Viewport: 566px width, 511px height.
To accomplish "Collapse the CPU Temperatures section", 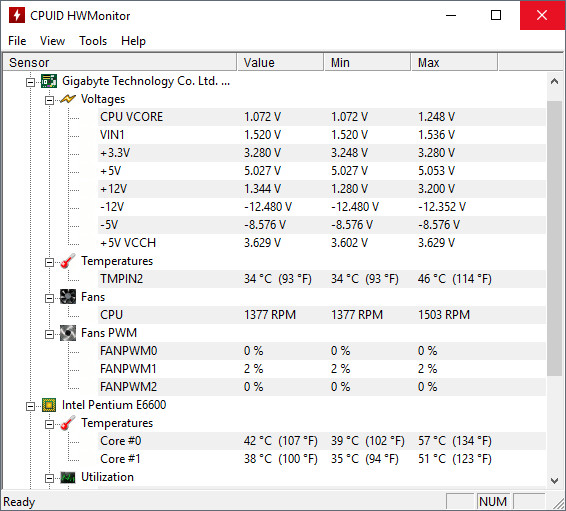I will pos(49,424).
